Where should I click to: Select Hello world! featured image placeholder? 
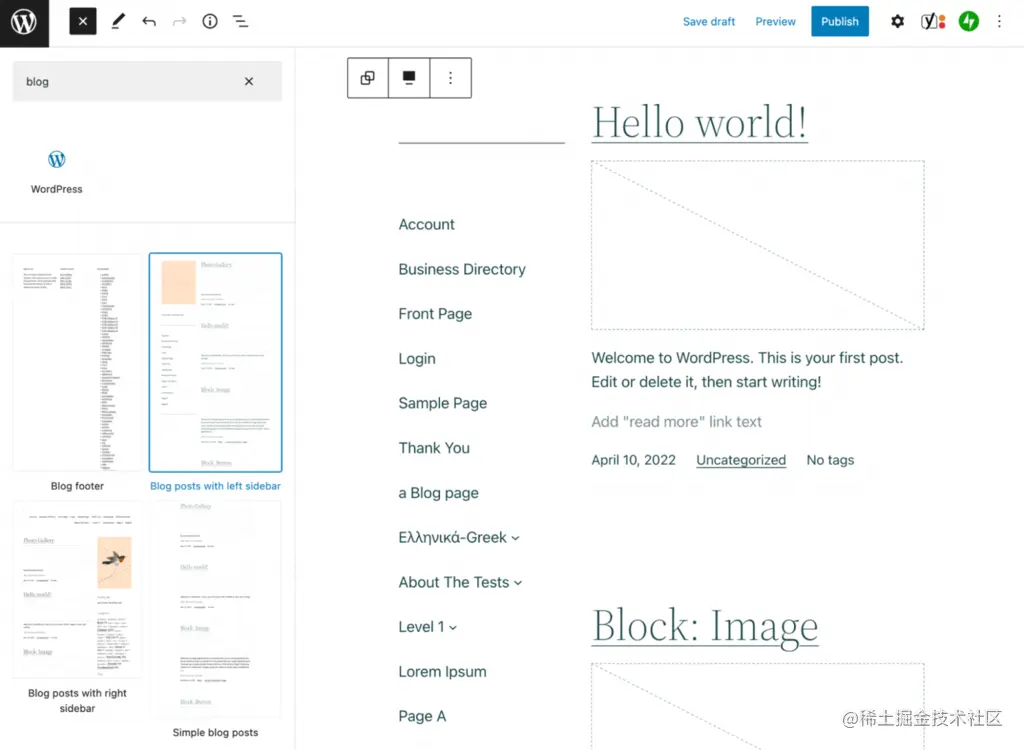[758, 245]
